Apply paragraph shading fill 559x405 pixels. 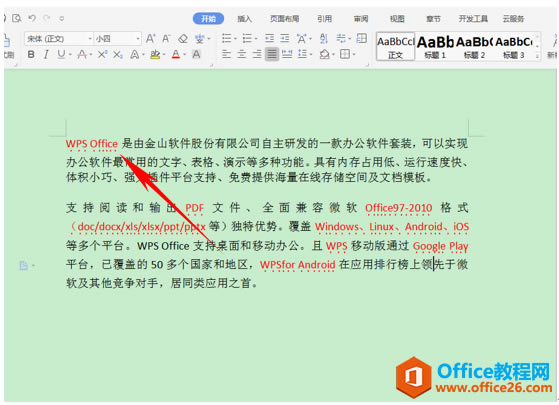(324, 55)
